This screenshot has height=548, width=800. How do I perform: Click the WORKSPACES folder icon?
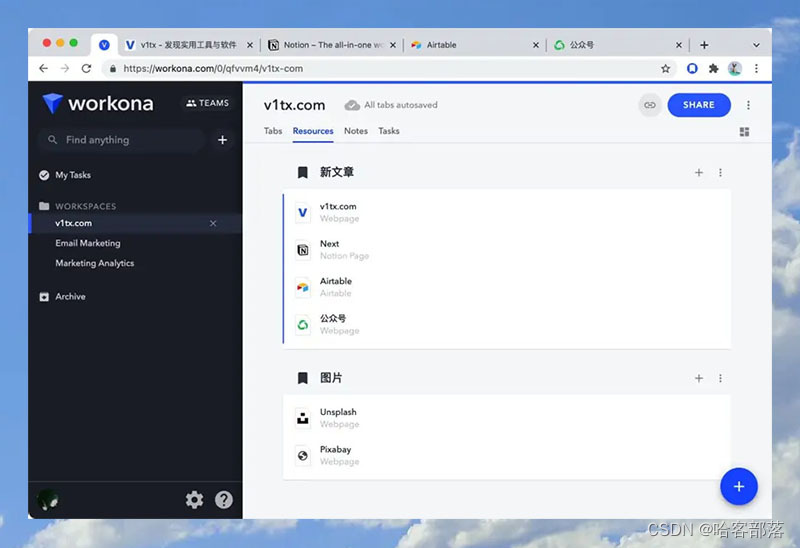44,206
